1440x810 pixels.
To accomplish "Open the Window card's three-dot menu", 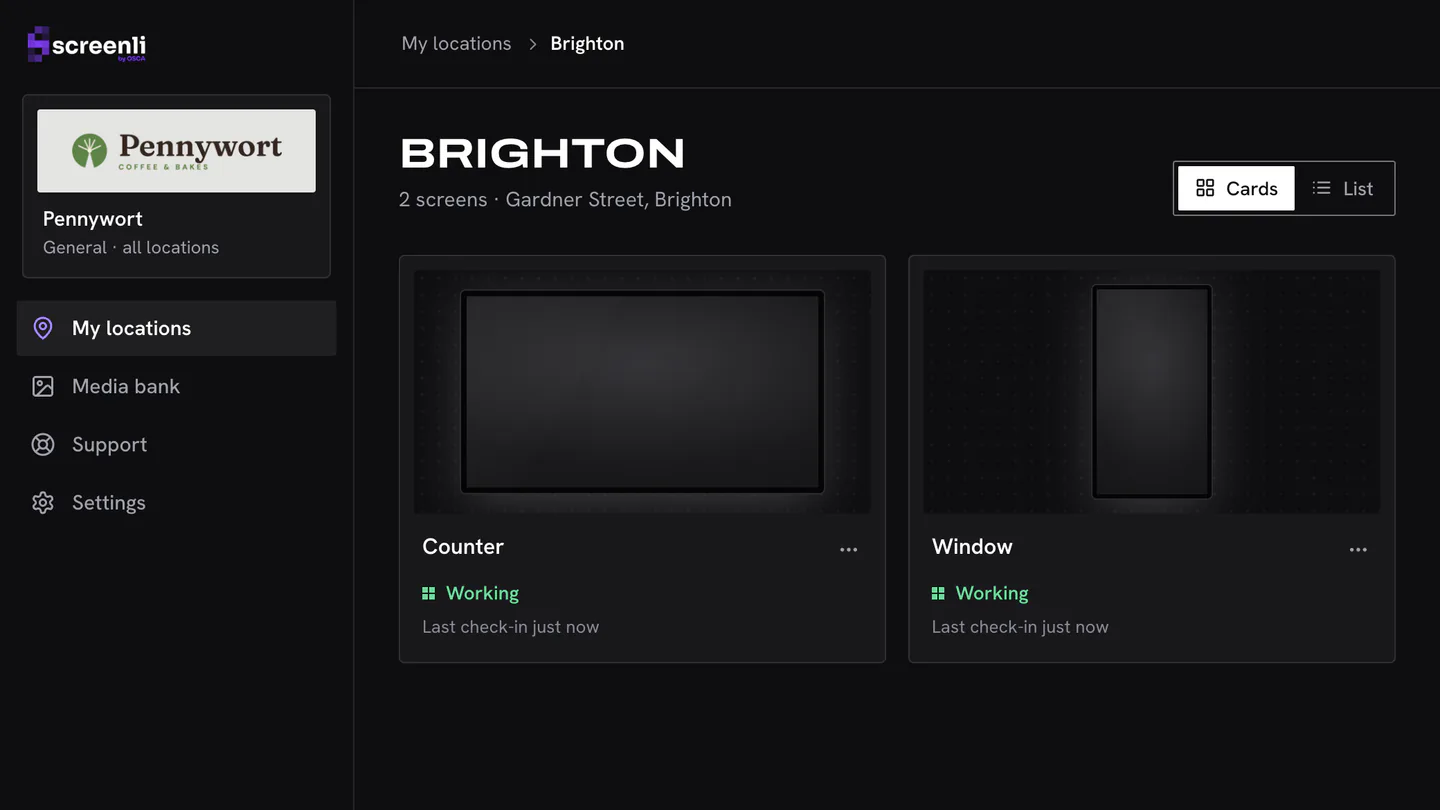I will (1358, 549).
